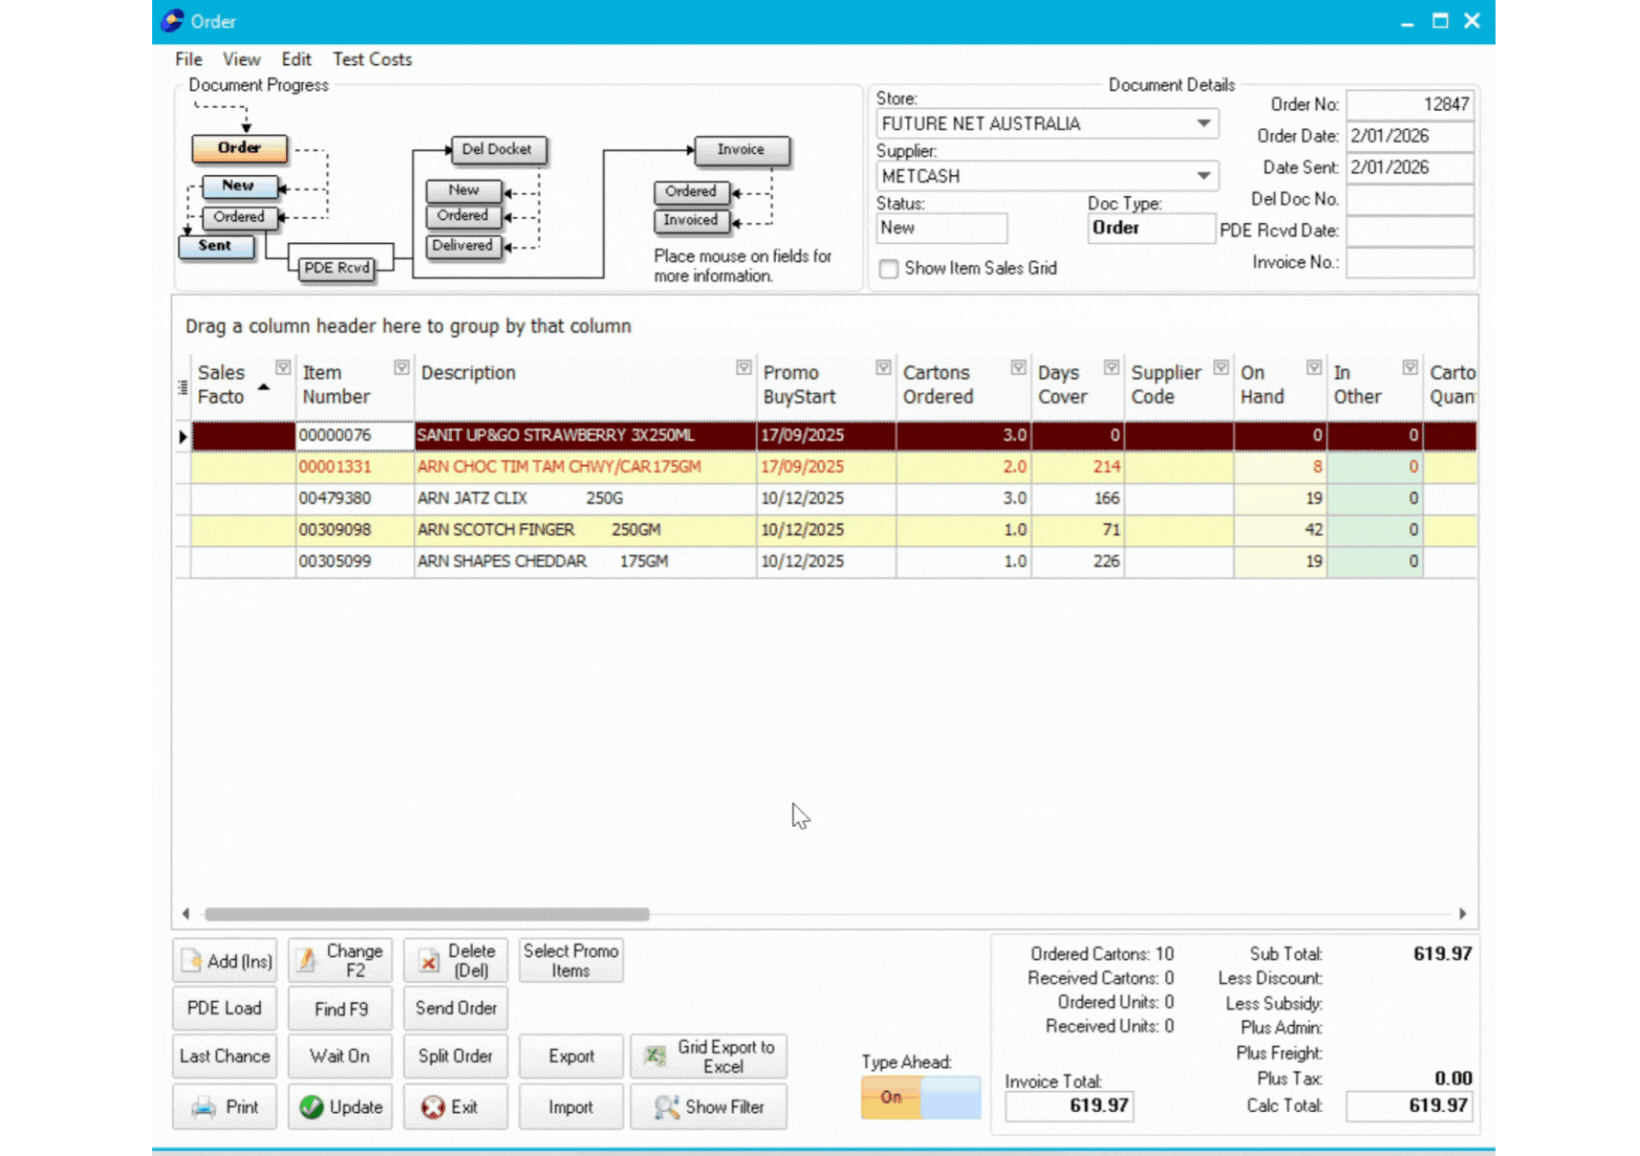Open the File menu
1640x1156 pixels.
click(188, 59)
